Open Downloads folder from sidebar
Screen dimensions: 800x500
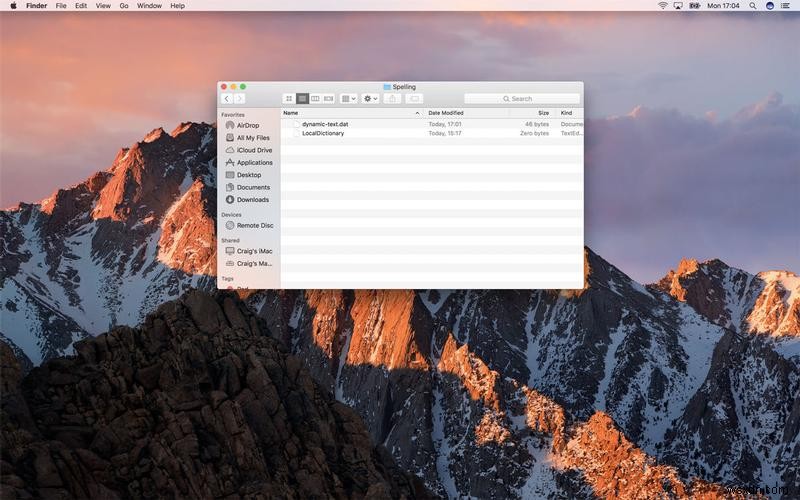[252, 200]
